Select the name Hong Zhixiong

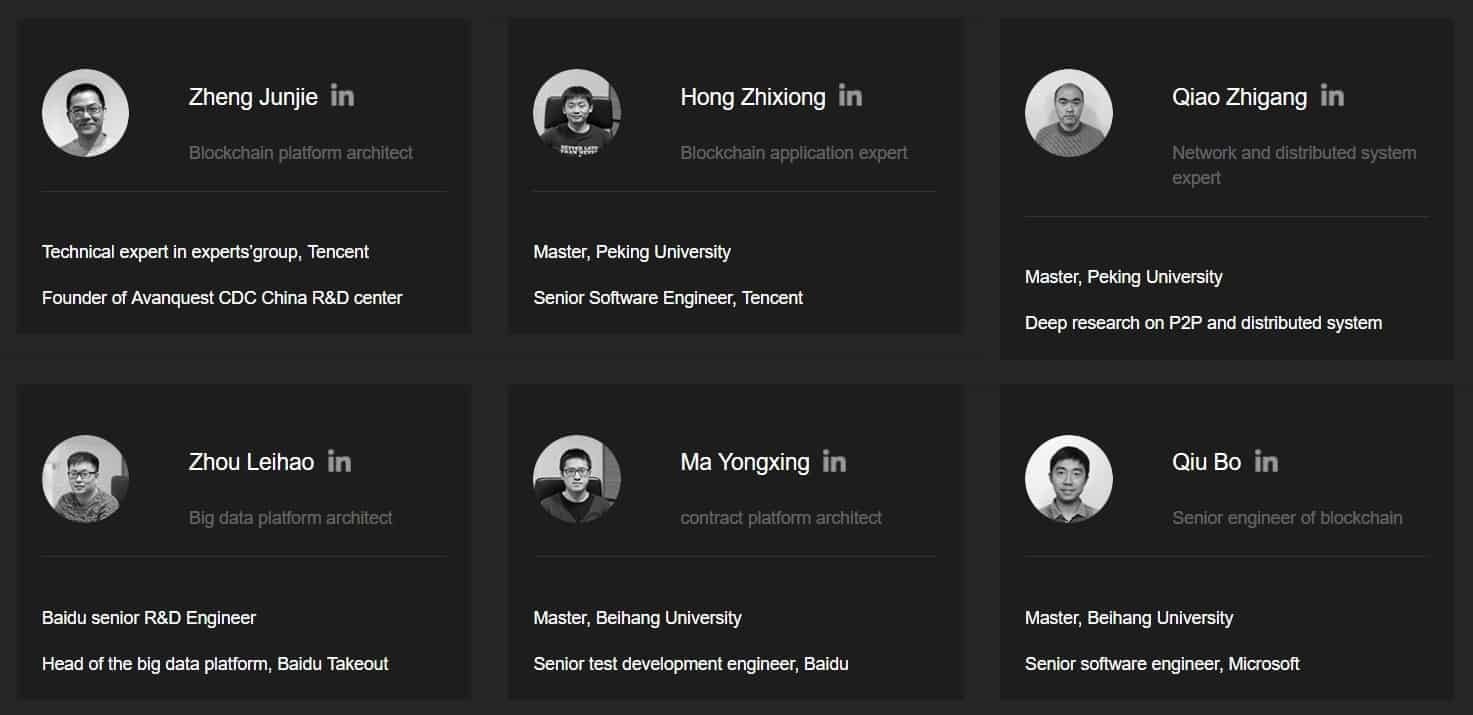[753, 97]
